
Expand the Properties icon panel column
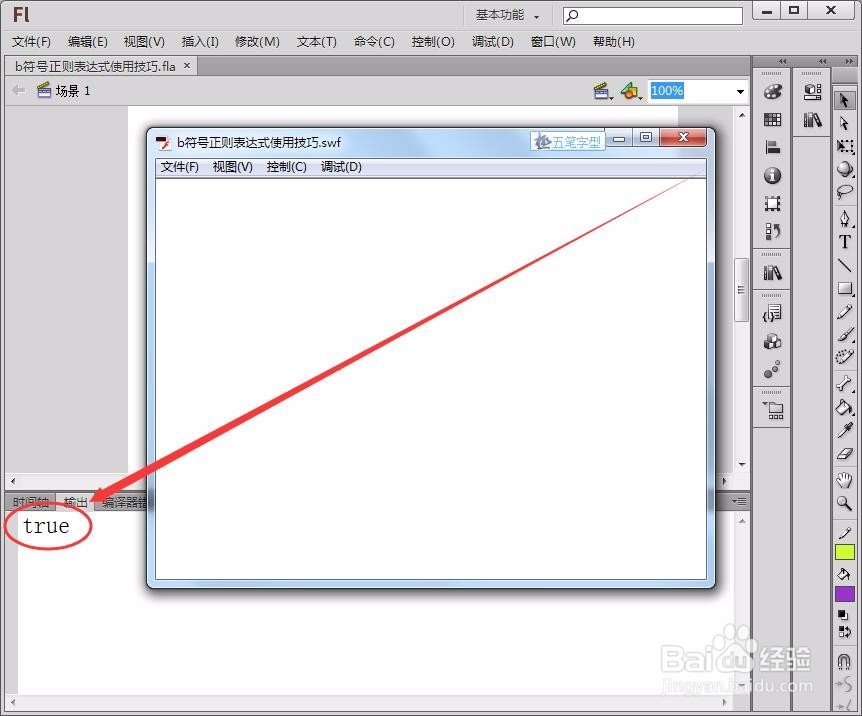[822, 61]
